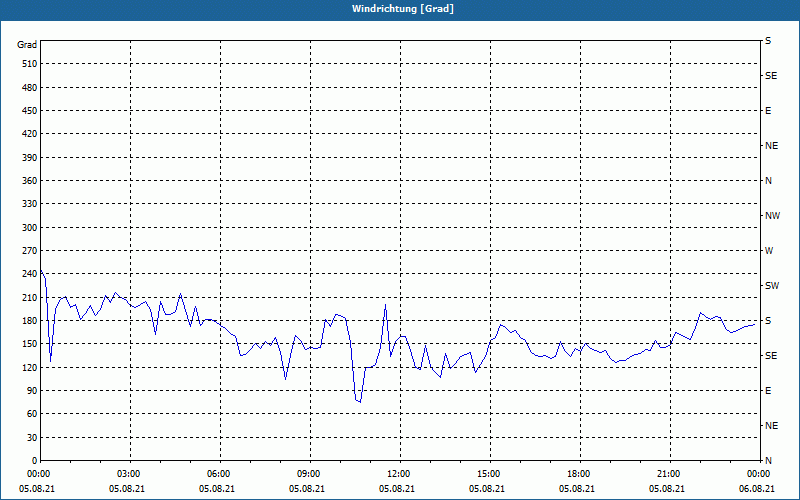Select the 90 y-axis label

[x=32, y=391]
